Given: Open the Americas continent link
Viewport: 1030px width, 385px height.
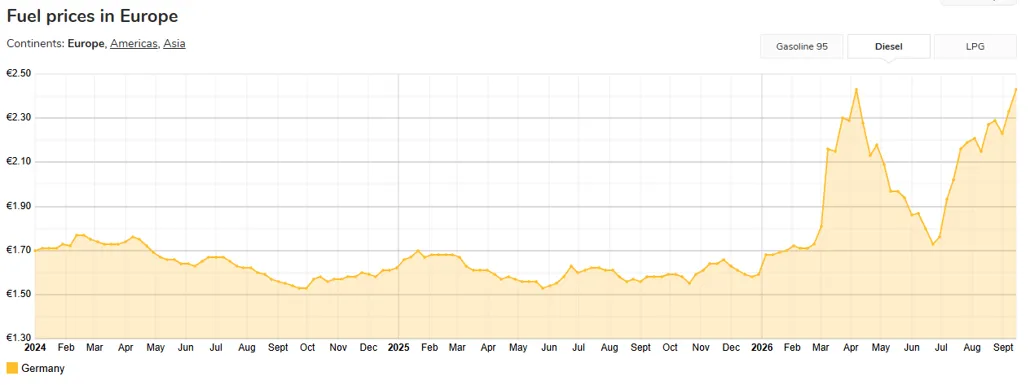Looking at the screenshot, I should [134, 43].
